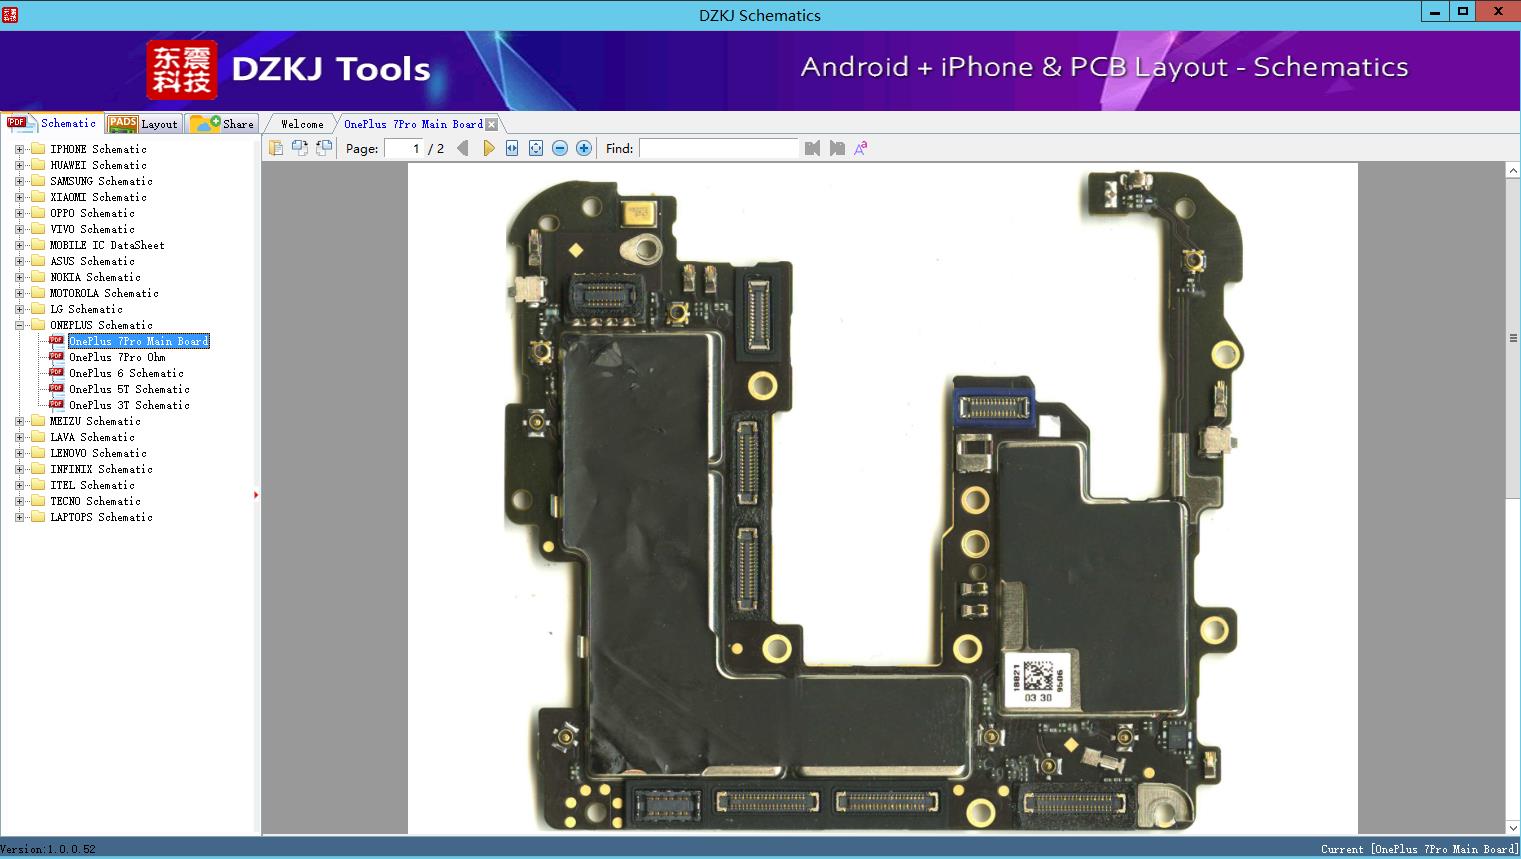Screen dimensions: 1521x859
Task: Switch to the Schematic tab
Action: [52, 123]
